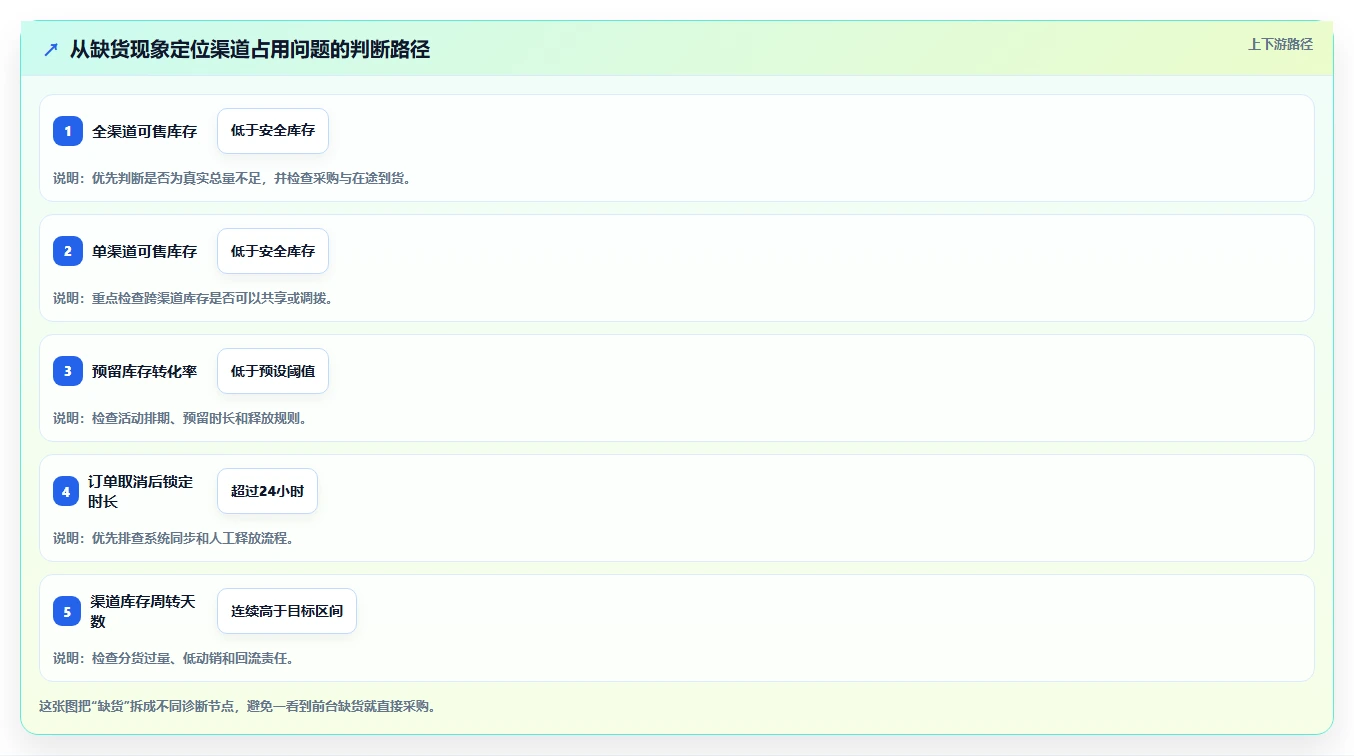Click the 上下游路径 label in header
The height and width of the screenshot is (756, 1354).
[x=1280, y=44]
